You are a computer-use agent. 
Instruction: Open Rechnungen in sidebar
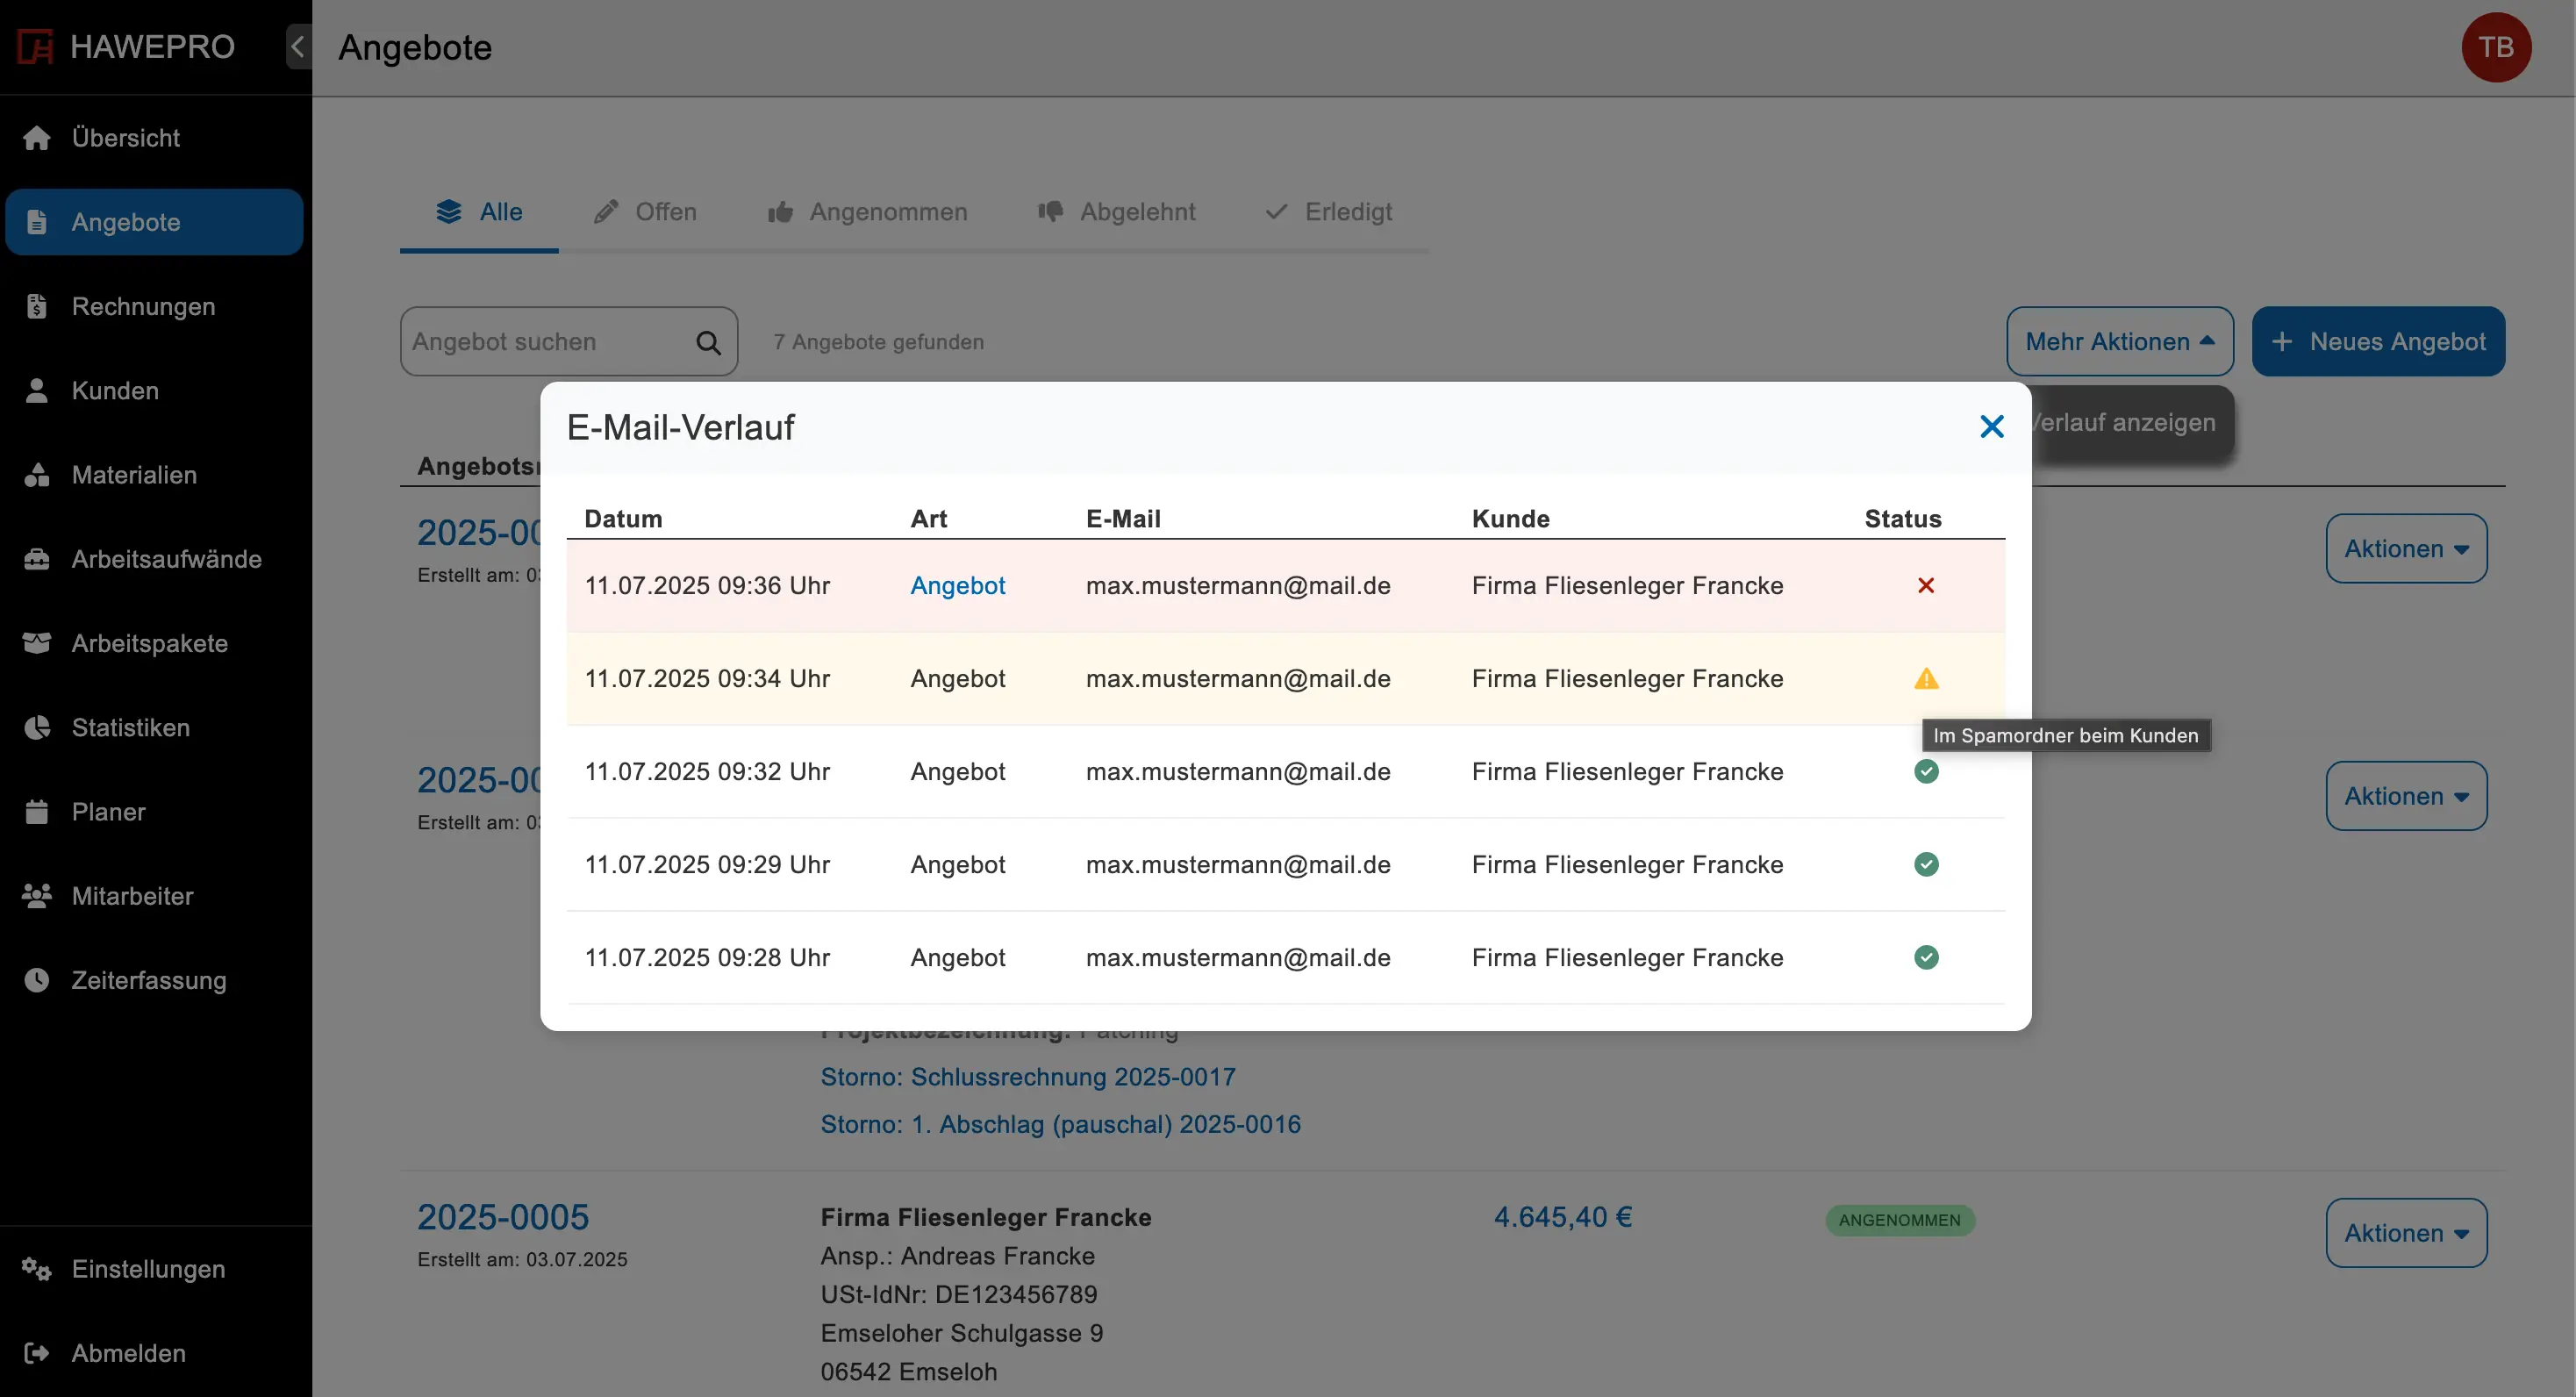pos(154,306)
